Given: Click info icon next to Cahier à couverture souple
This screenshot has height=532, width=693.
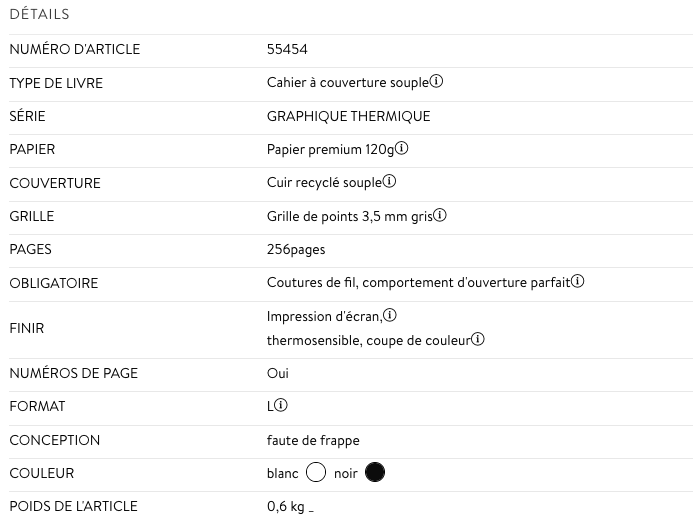Looking at the screenshot, I should tap(437, 82).
